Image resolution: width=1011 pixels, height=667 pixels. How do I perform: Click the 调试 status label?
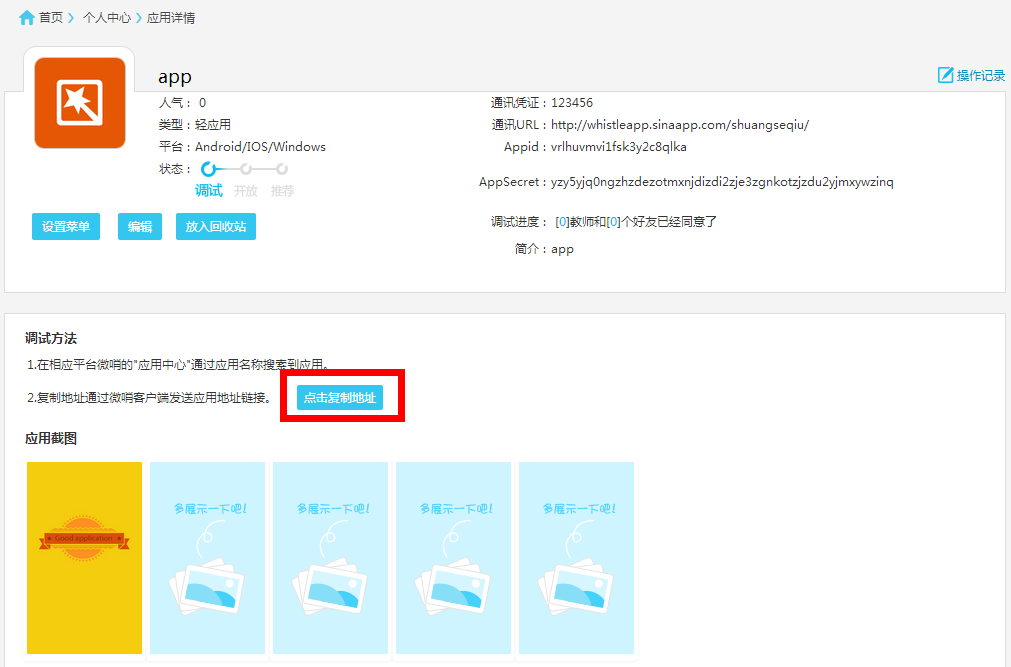pyautogui.click(x=208, y=190)
